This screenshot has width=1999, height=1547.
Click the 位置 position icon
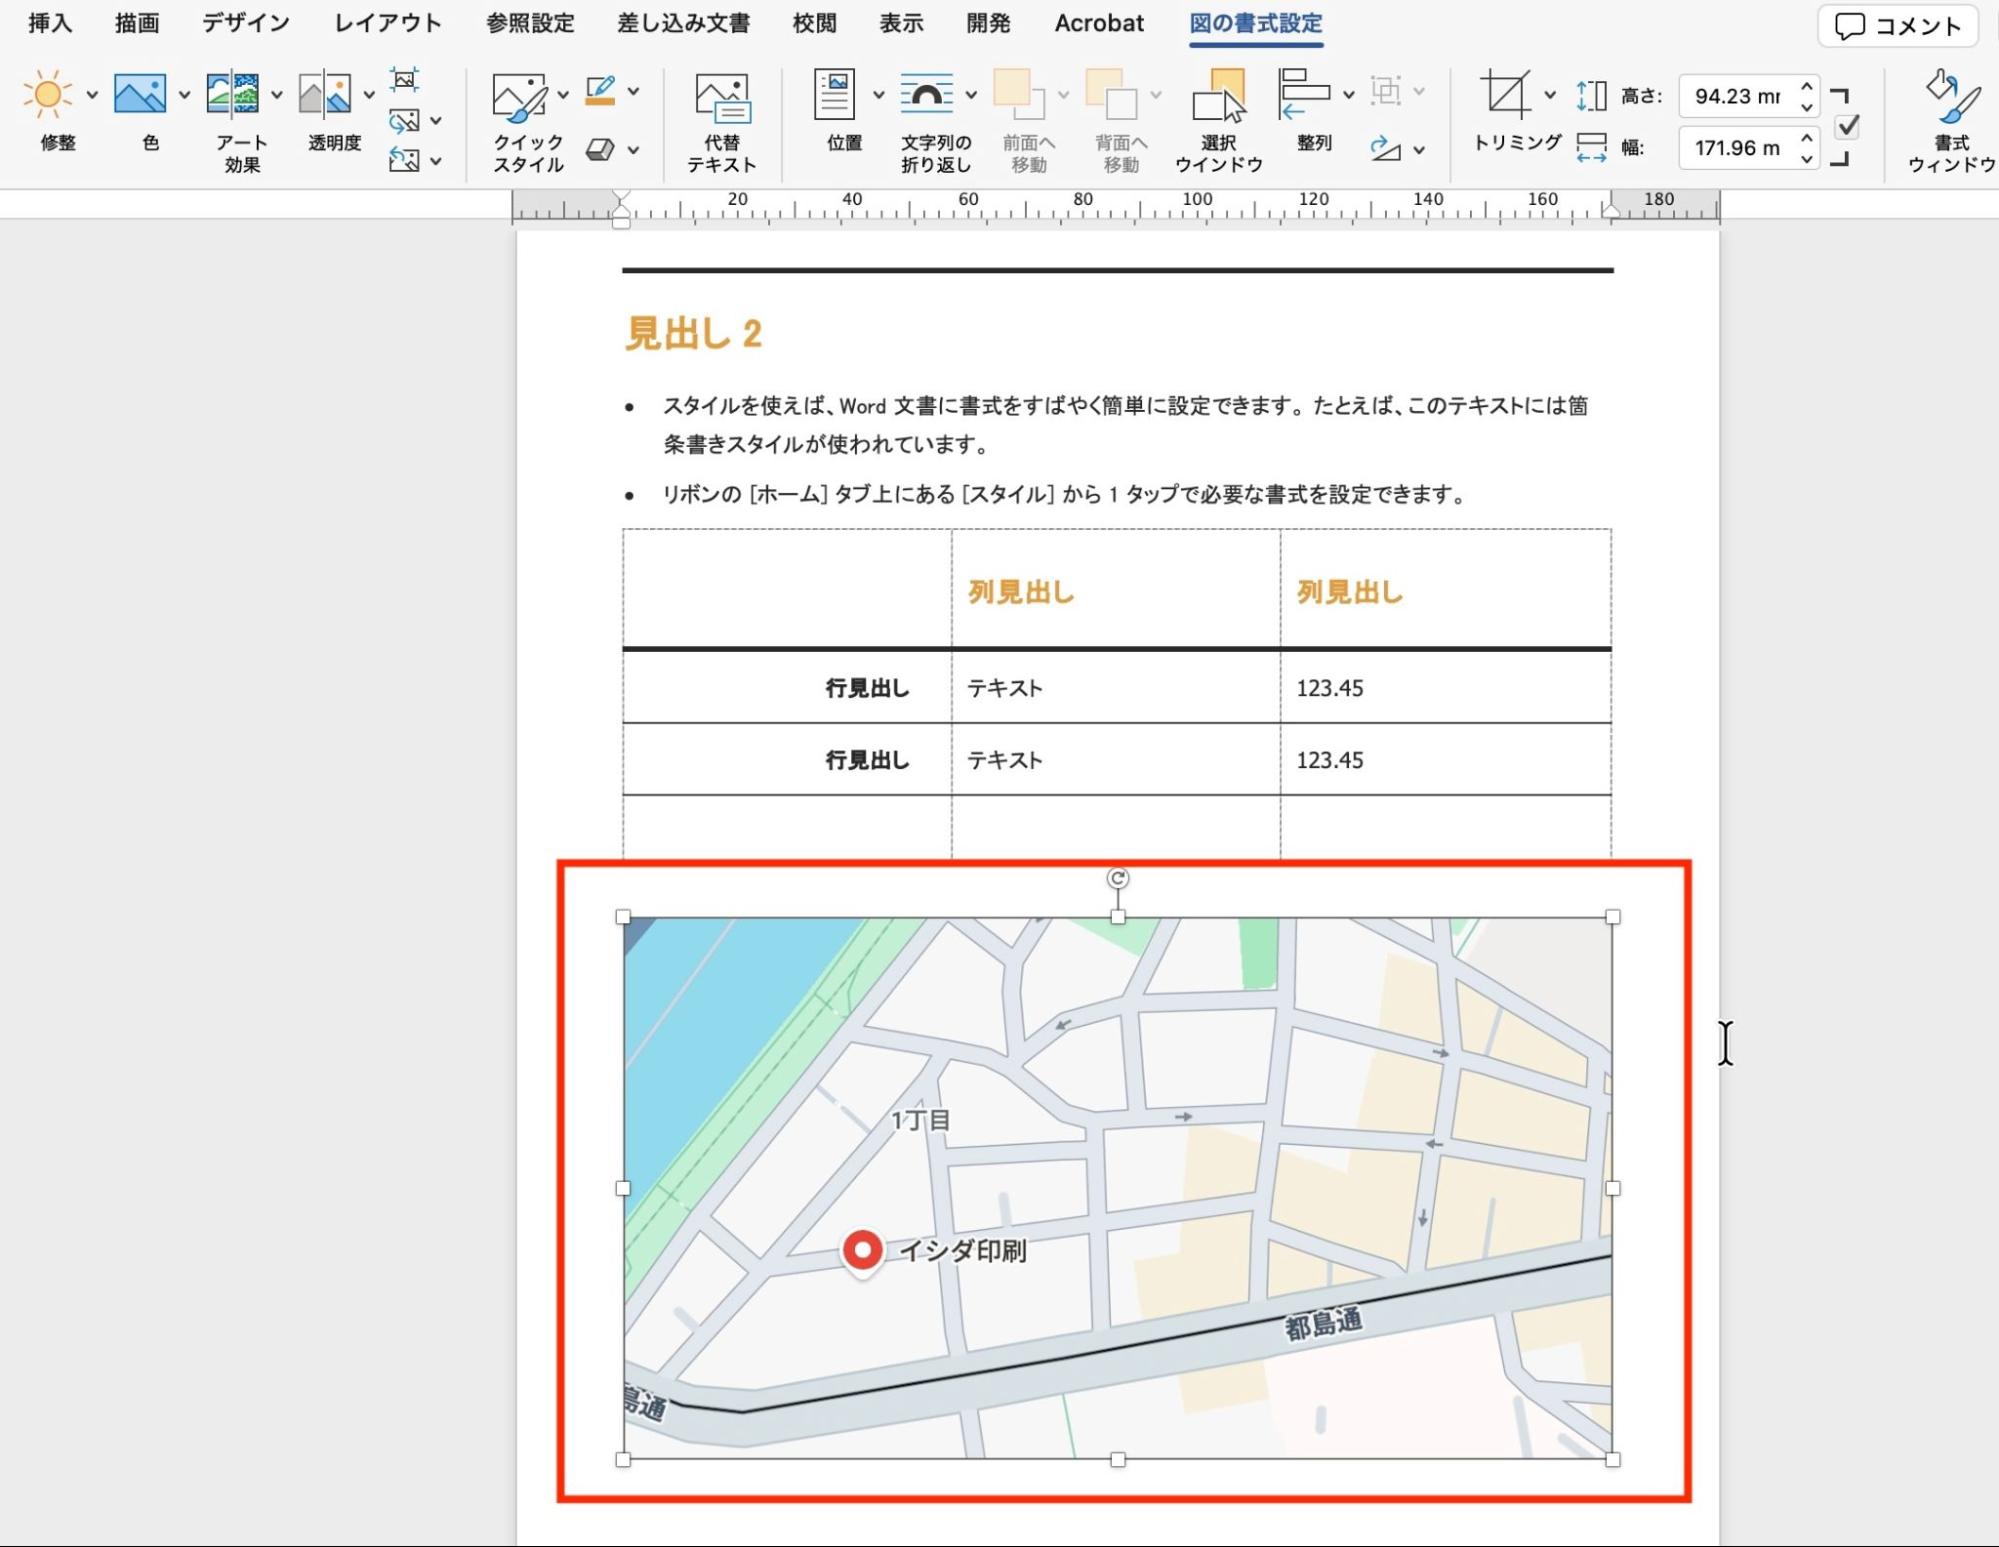click(x=834, y=95)
